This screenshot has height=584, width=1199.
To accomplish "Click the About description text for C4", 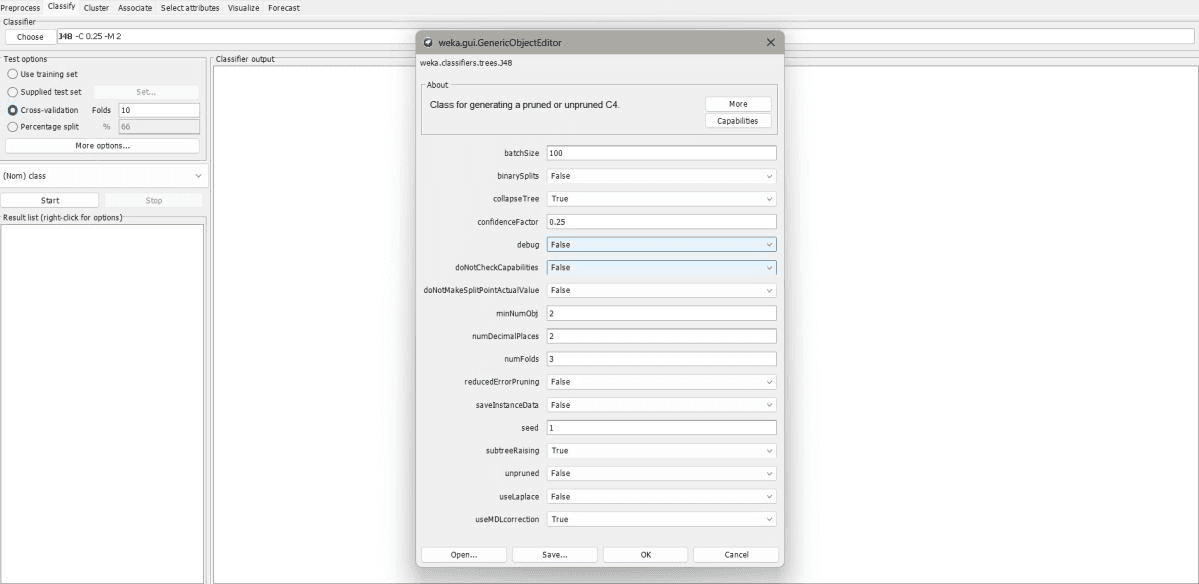I will (x=525, y=104).
